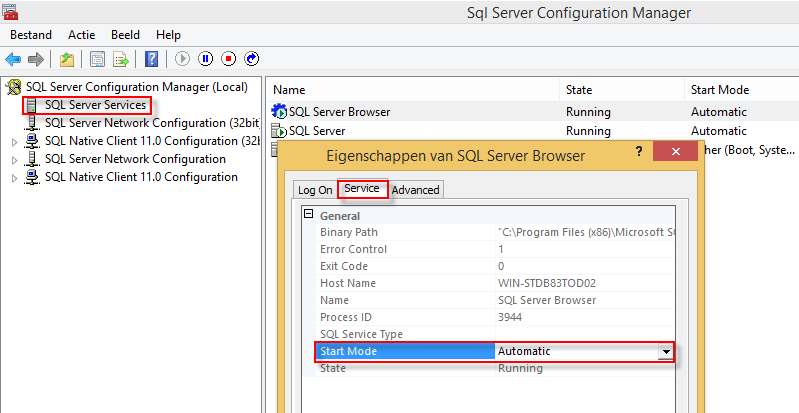Restart the service with the restart icon
This screenshot has width=799, height=413.
click(x=252, y=59)
